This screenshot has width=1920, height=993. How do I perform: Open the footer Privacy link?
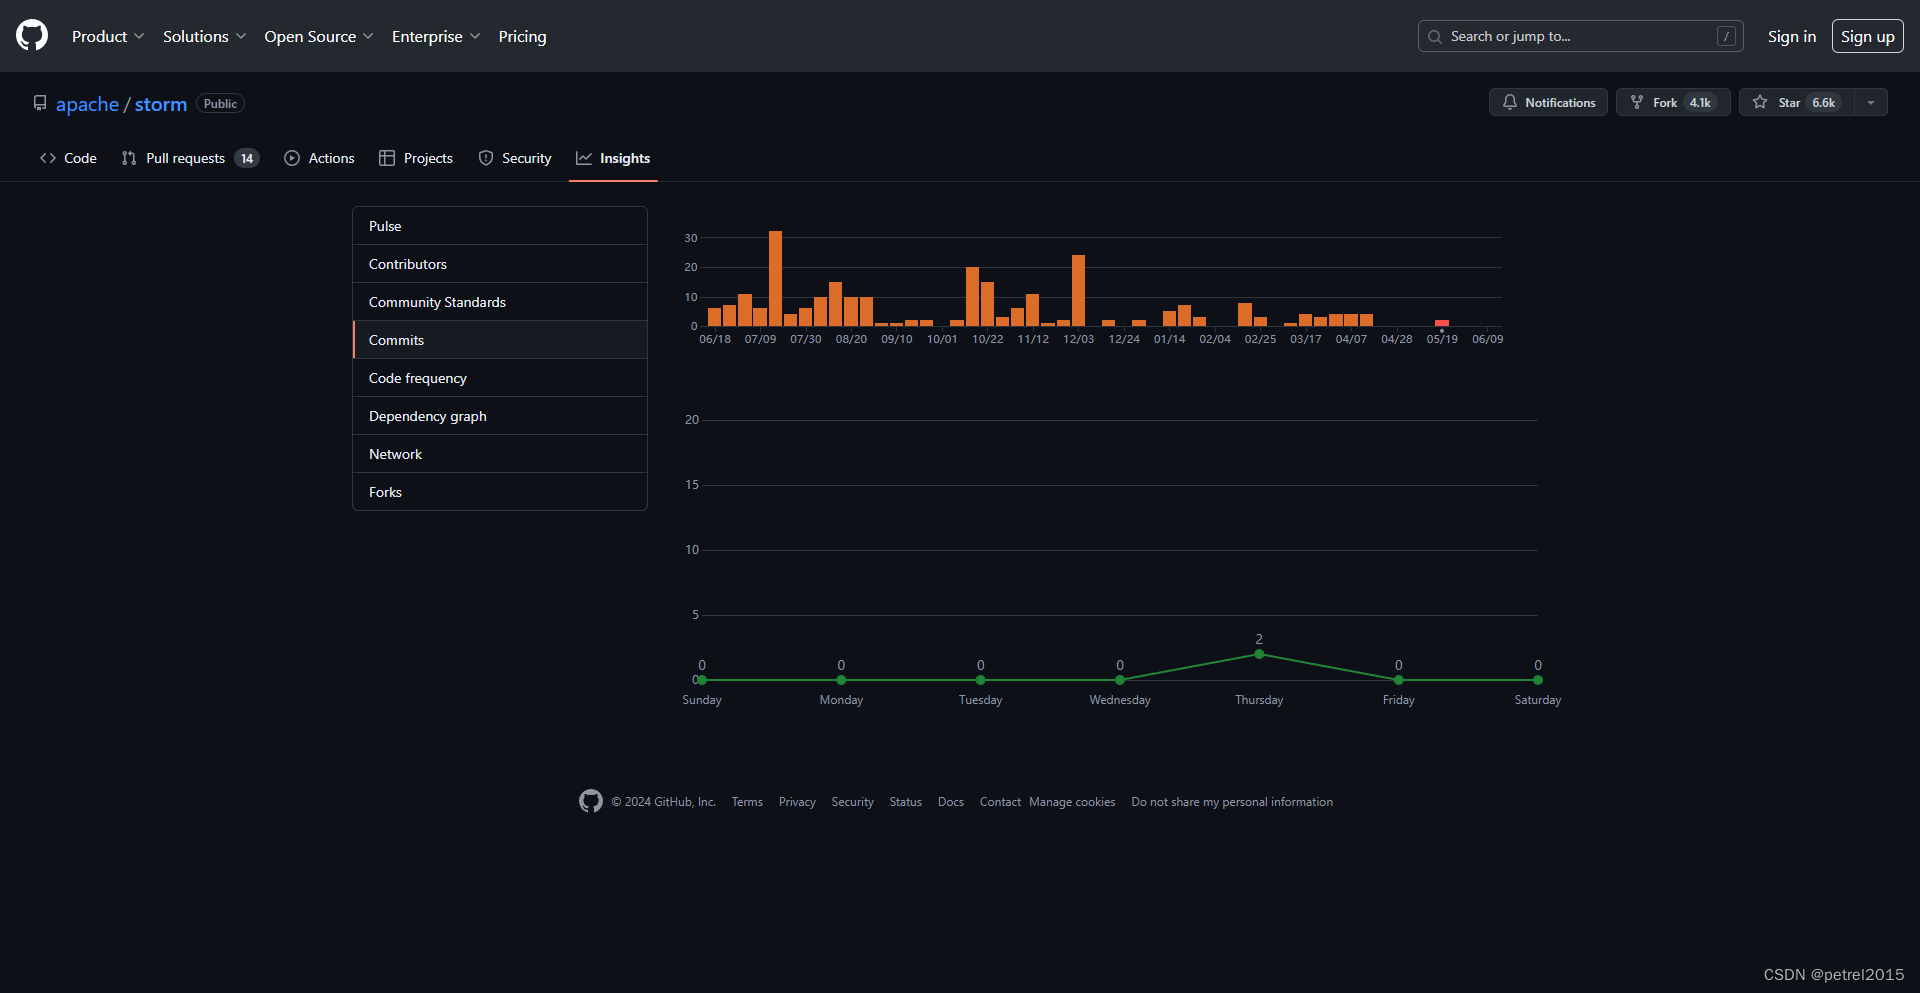(x=797, y=802)
